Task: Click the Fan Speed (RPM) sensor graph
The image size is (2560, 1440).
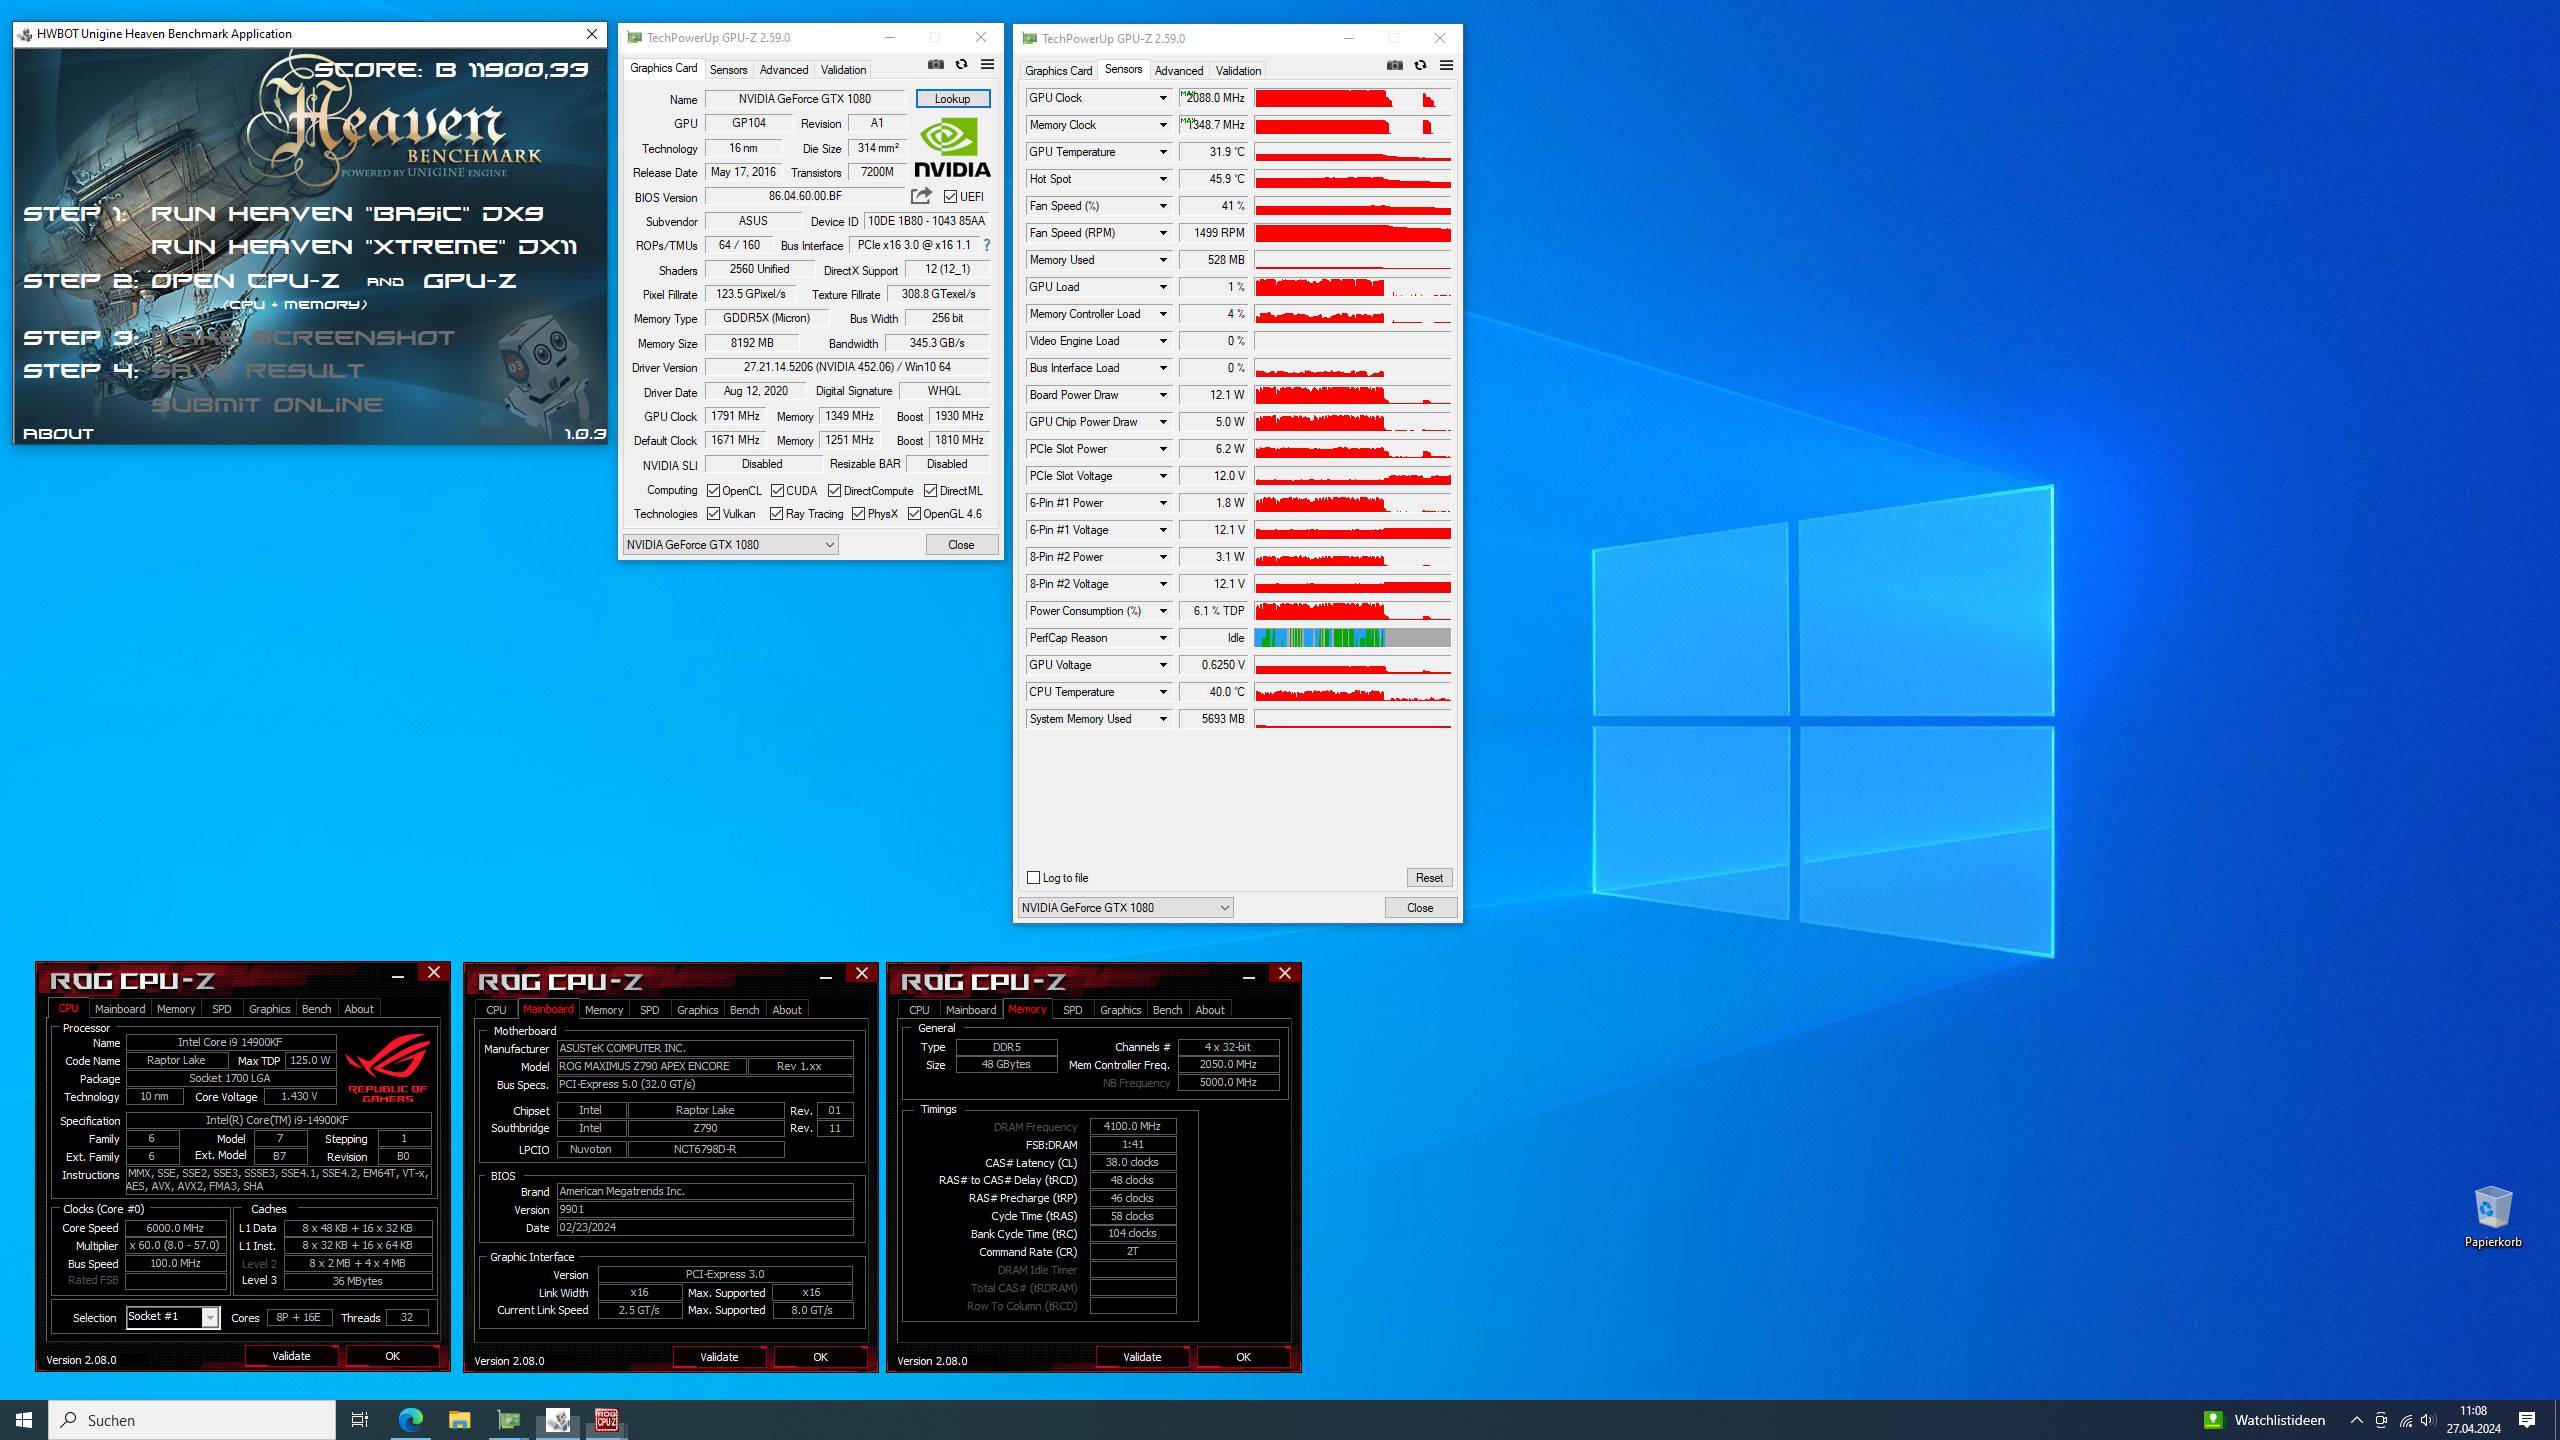Action: click(1352, 233)
